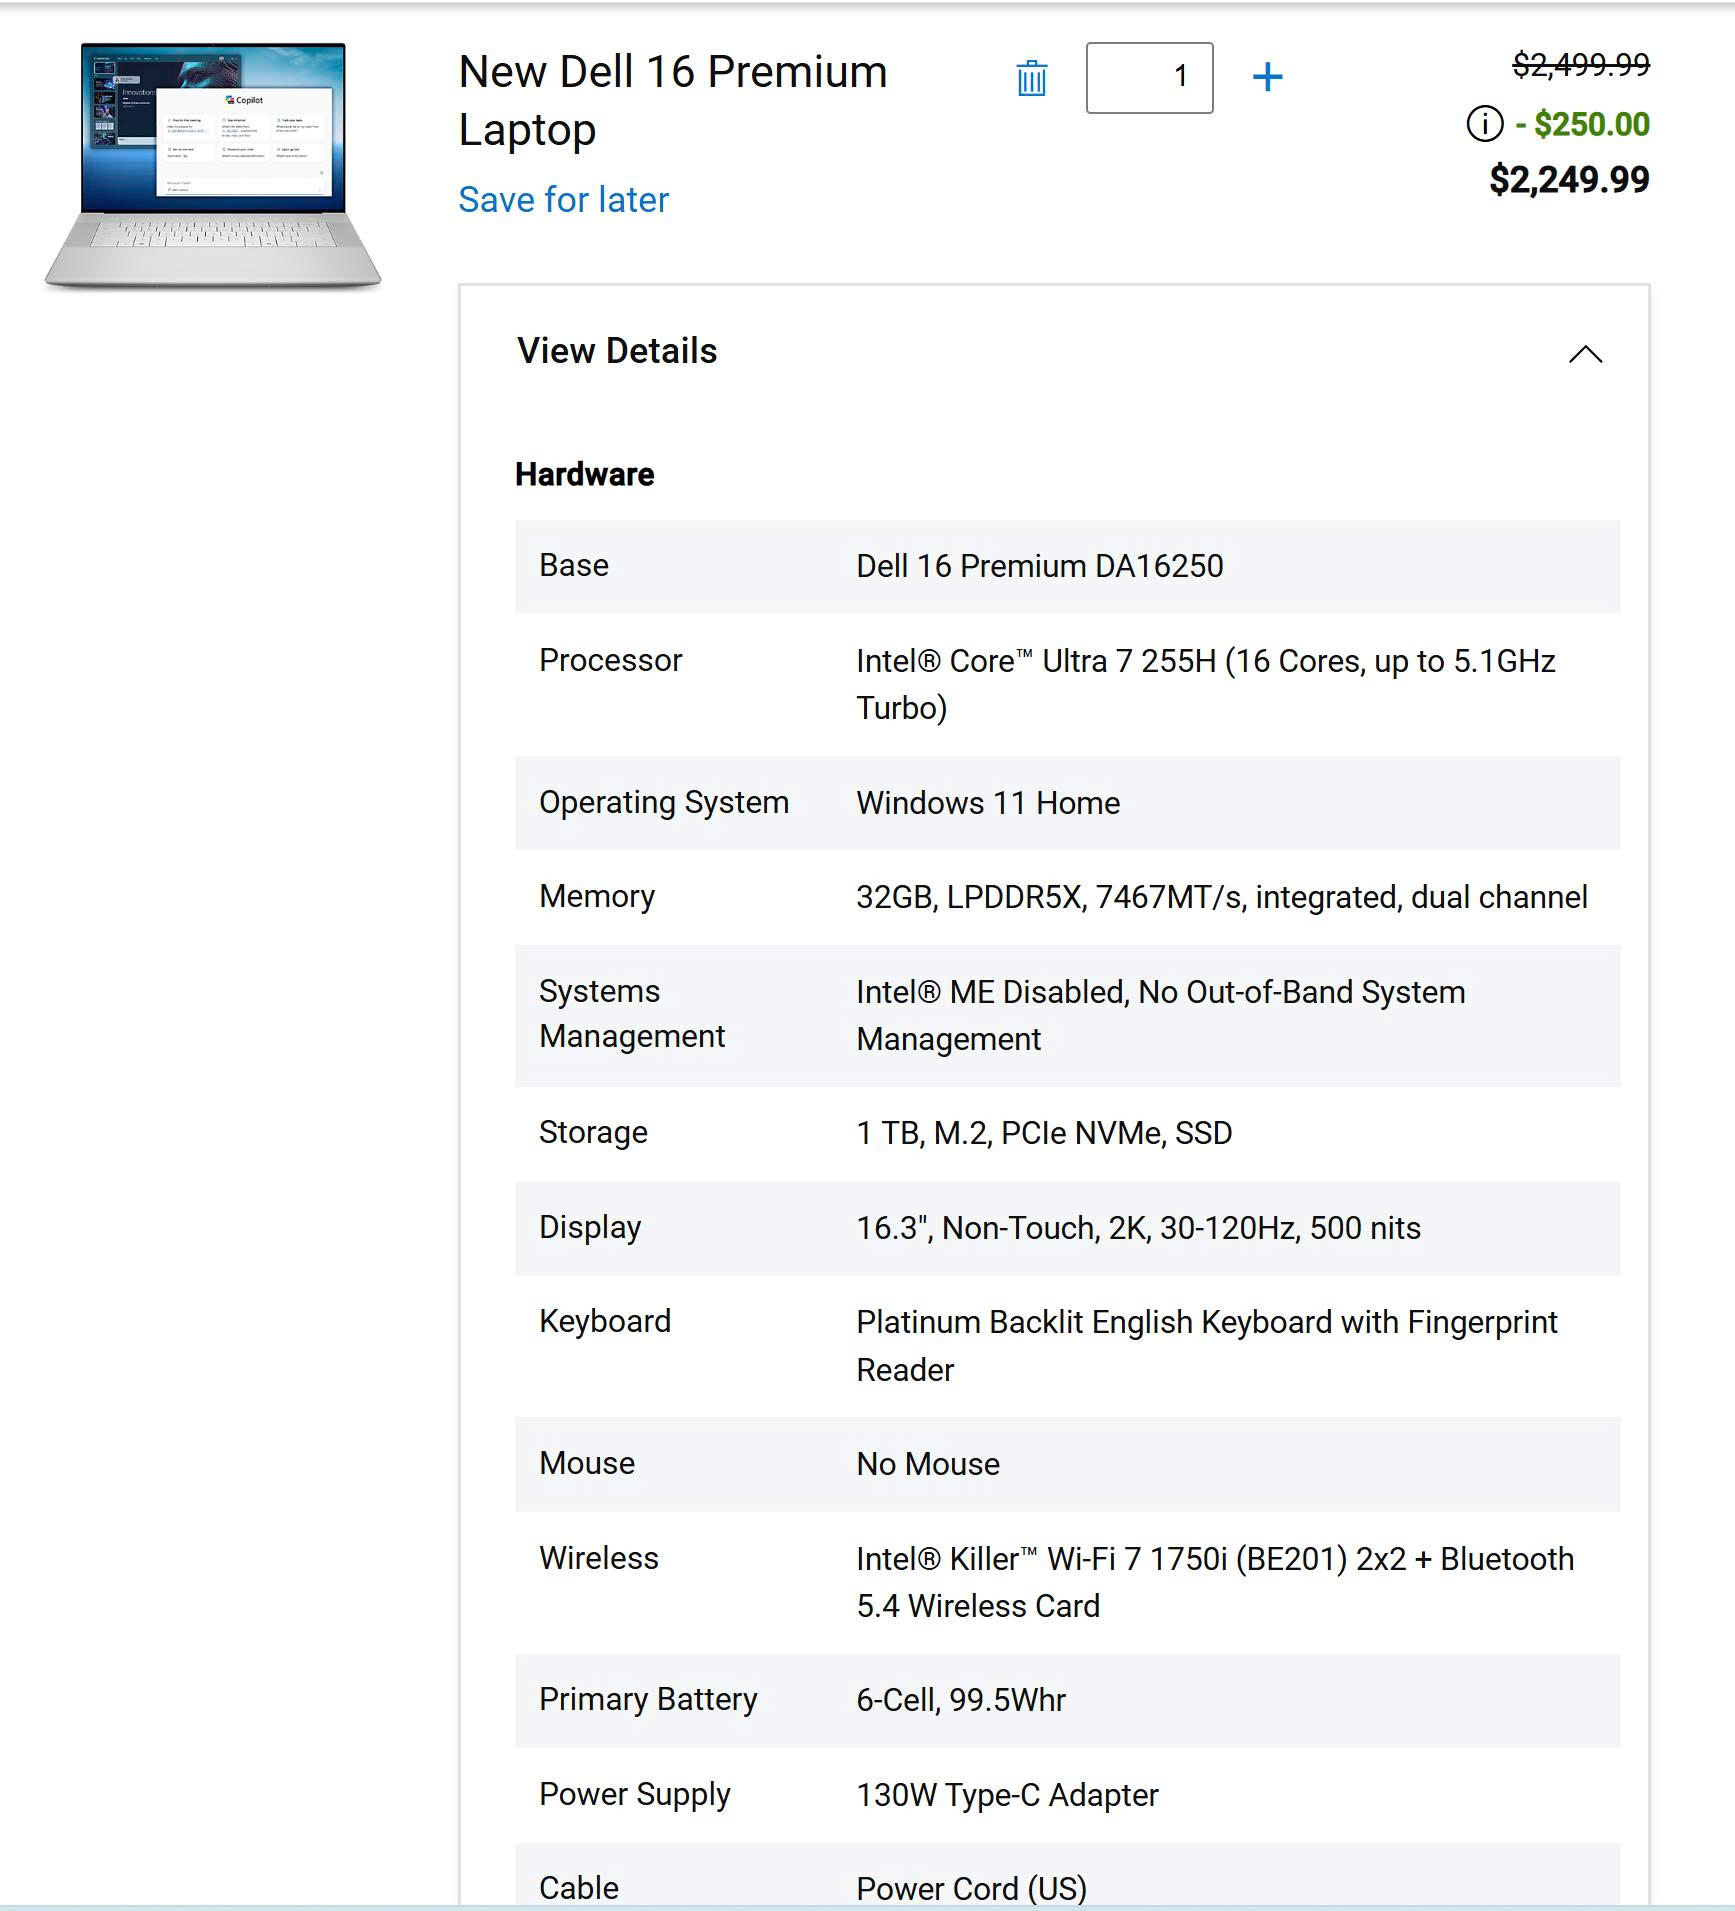Click the crossed-out $2,499.99 price
Image resolution: width=1735 pixels, height=1911 pixels.
click(1580, 65)
